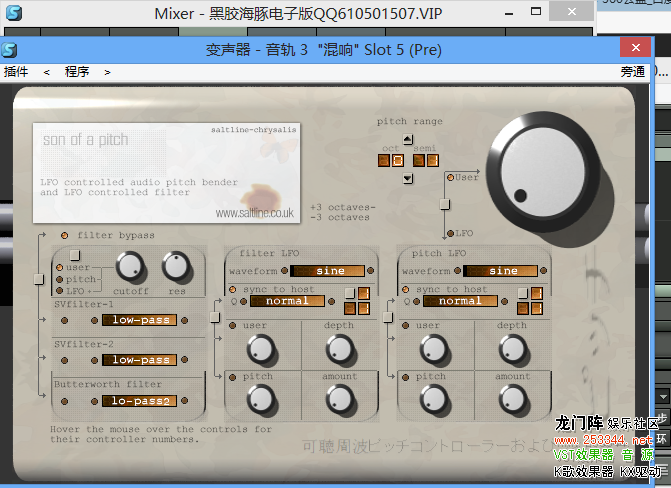Select pitch LFO user mode LED

point(406,326)
